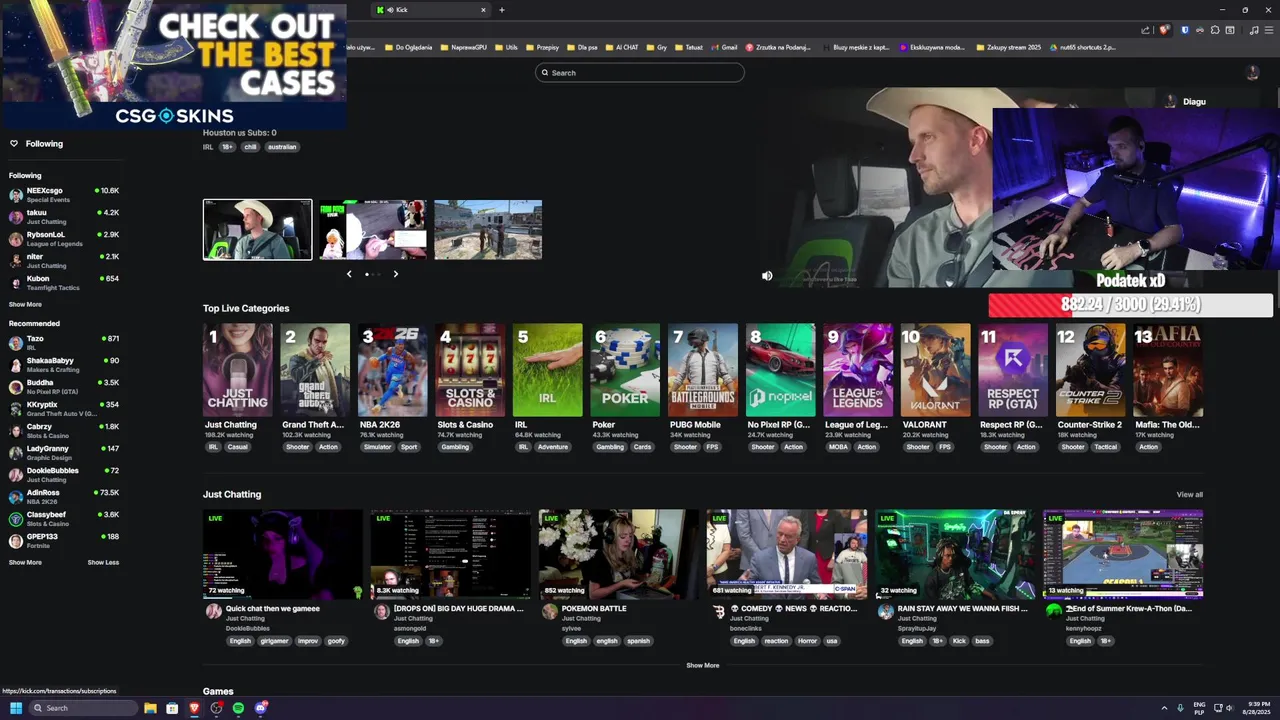Click the Kick search input field
This screenshot has width=1280, height=720.
pos(640,73)
